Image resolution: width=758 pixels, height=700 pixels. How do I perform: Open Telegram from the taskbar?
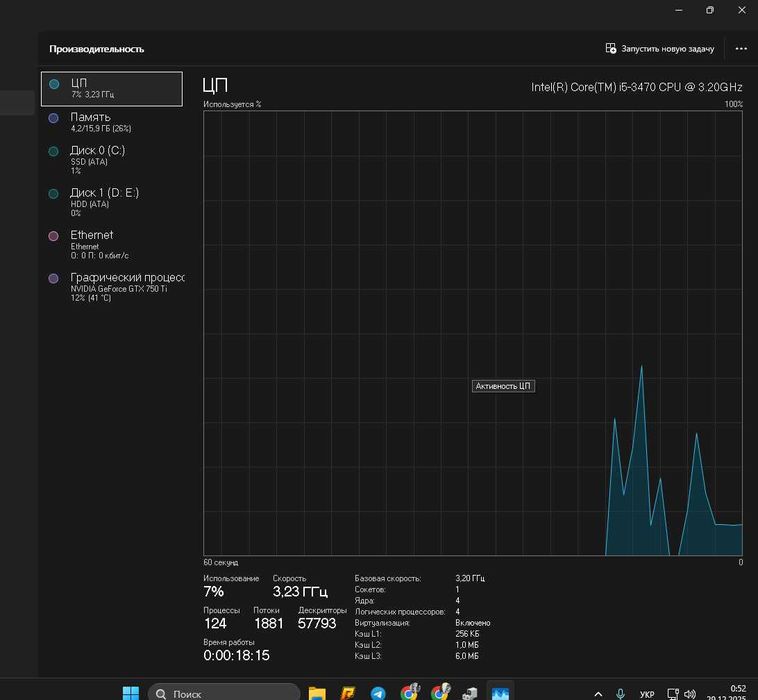(378, 693)
